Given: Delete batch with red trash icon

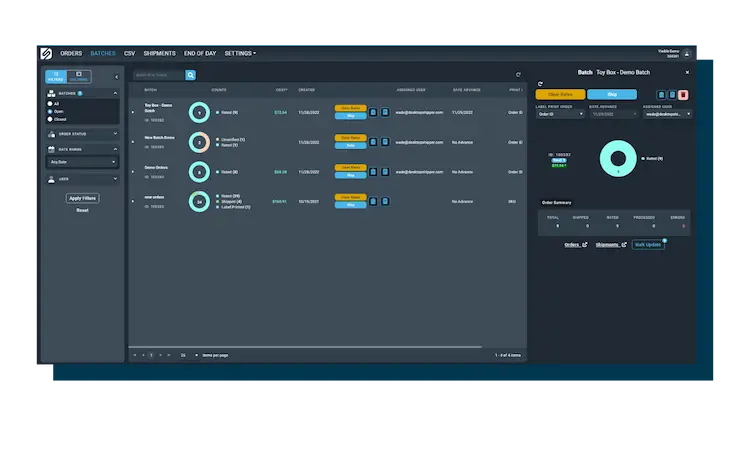Looking at the screenshot, I should click(683, 95).
